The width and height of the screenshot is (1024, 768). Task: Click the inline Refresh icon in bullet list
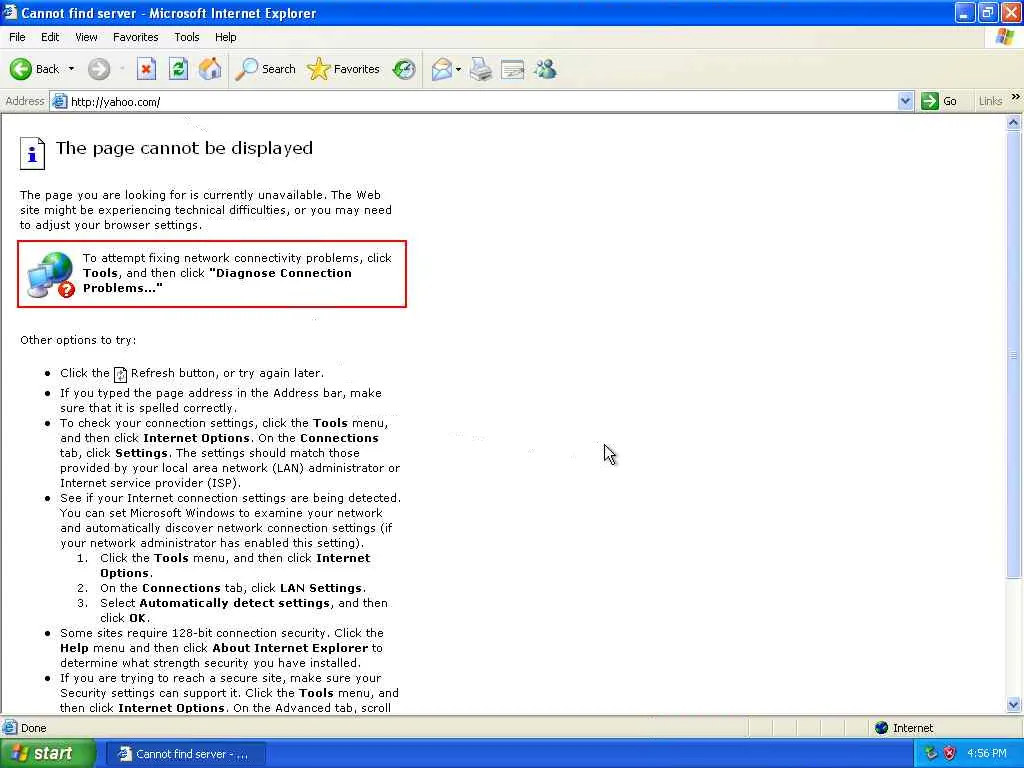click(120, 374)
